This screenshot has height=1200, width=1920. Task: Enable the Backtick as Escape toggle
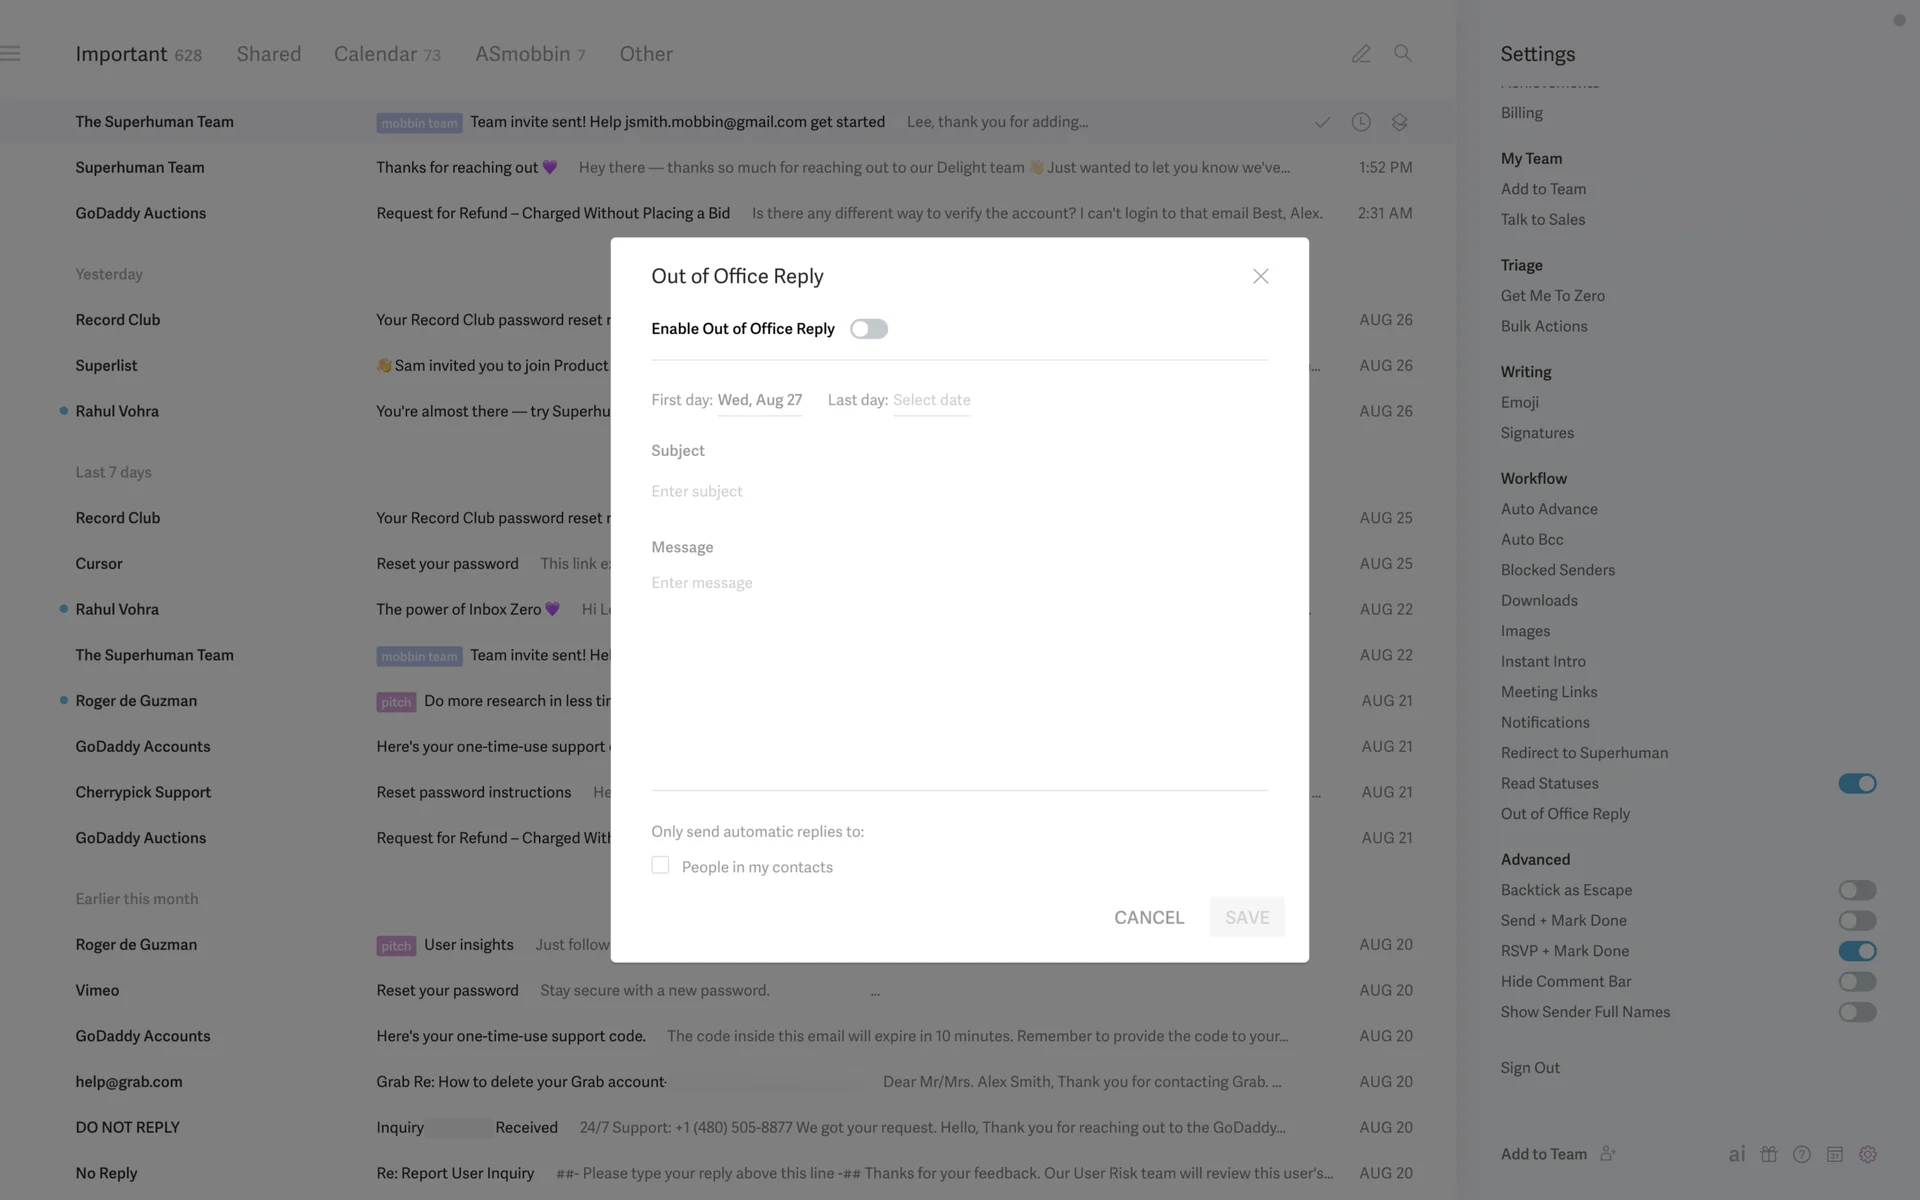[x=1857, y=890]
